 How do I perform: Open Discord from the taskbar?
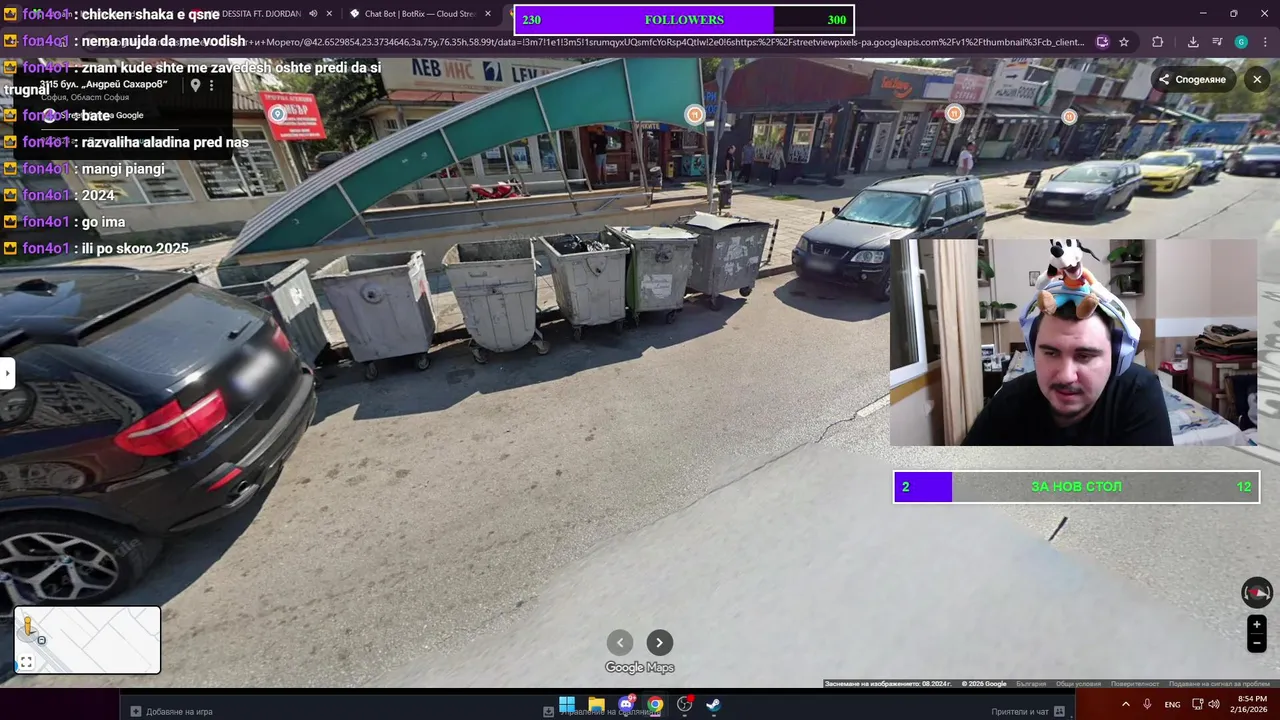tap(626, 705)
